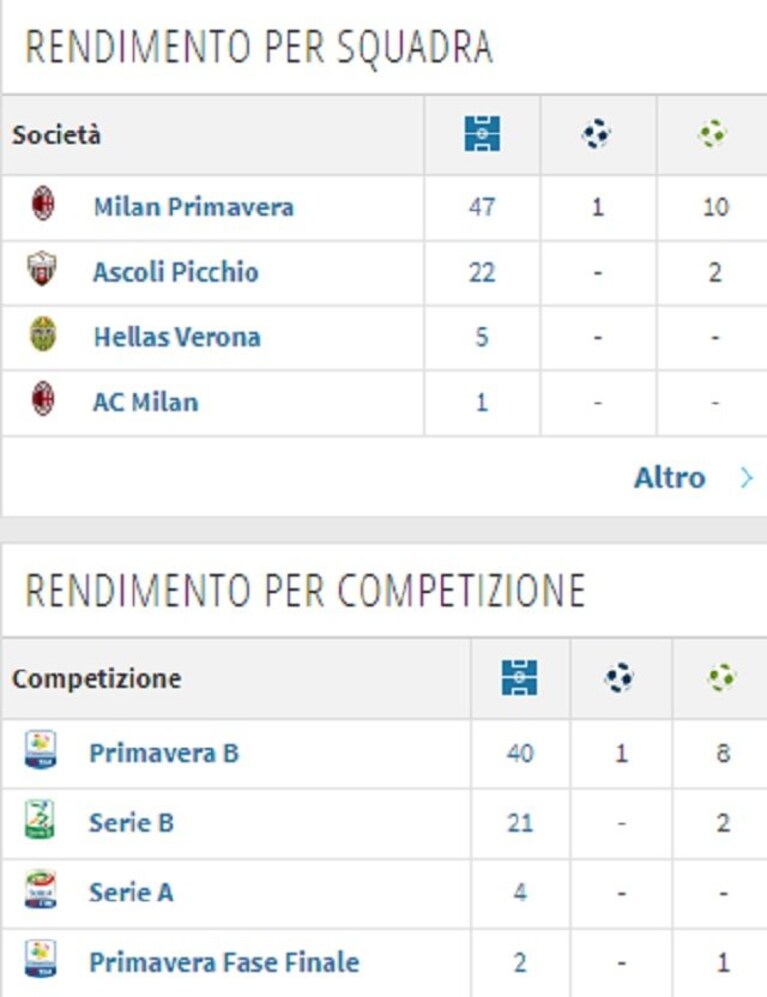This screenshot has height=997, width=767.
Task: Click the Primavera B competition logo
Action: (x=40, y=750)
